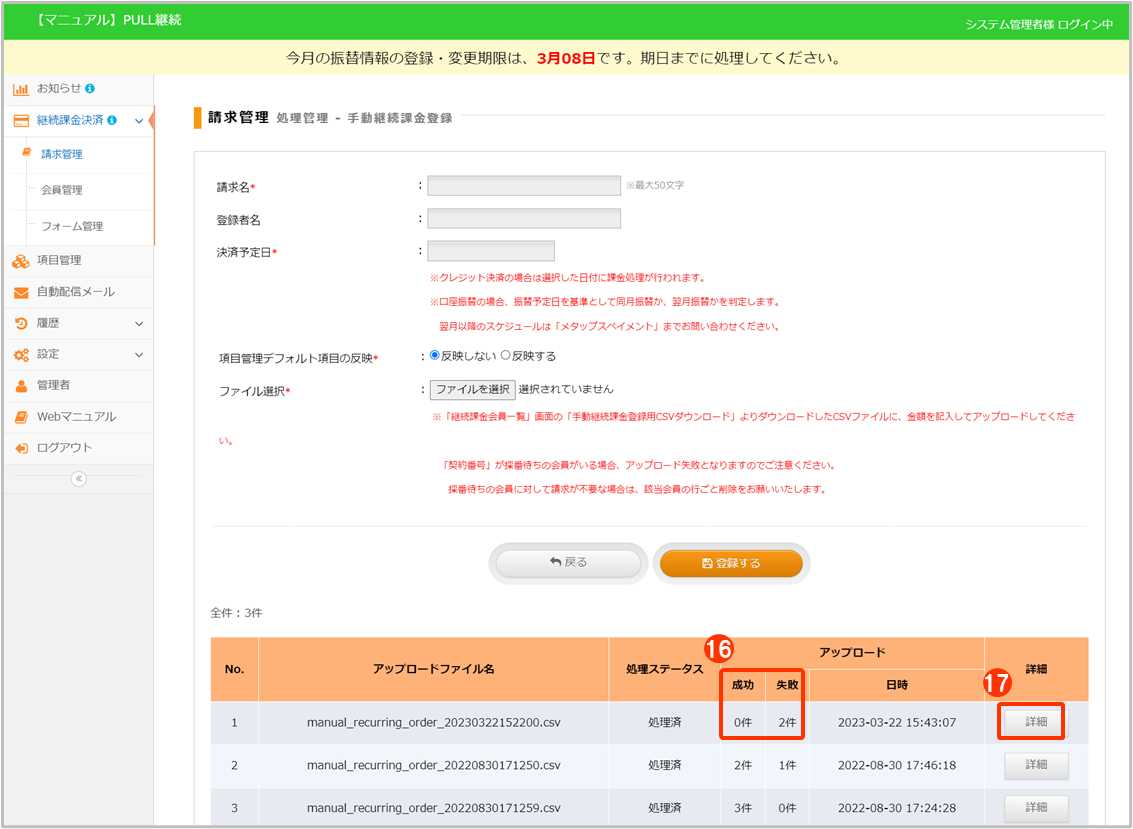The image size is (1133, 829).
Task: Open 会員管理 in the sidebar
Action: (x=62, y=190)
